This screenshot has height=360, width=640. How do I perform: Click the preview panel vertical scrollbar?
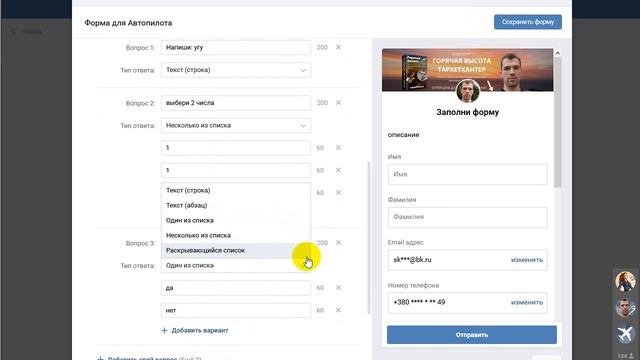(x=558, y=122)
